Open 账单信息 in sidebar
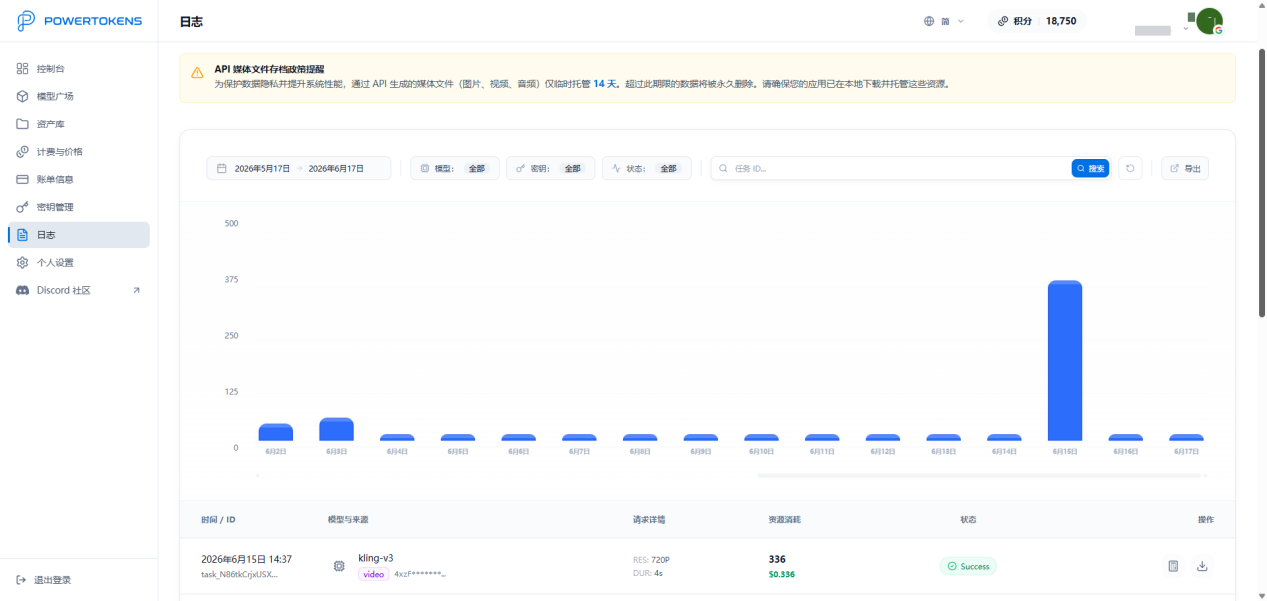The image size is (1267, 601). click(x=79, y=179)
